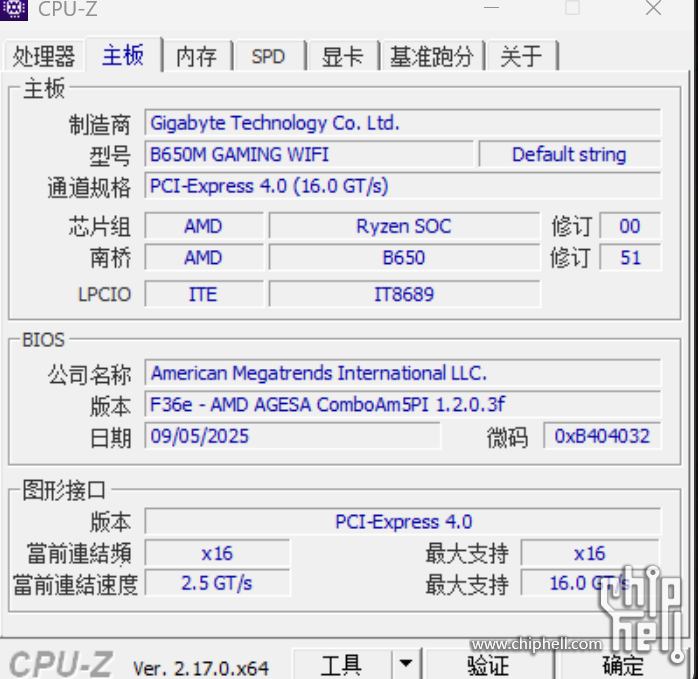Click the B650 southbridge value
The height and width of the screenshot is (679, 698).
pos(404,258)
